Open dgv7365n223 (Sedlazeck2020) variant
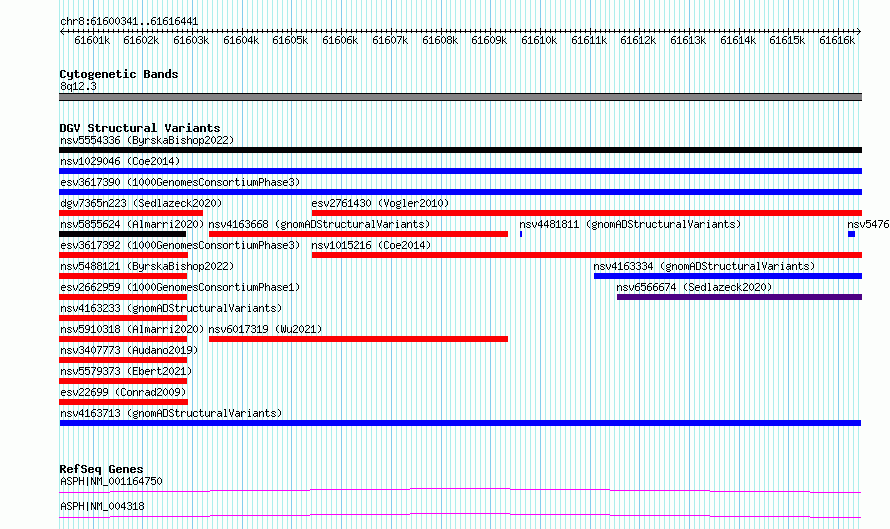Viewport: 890px width, 529px height. click(x=141, y=203)
